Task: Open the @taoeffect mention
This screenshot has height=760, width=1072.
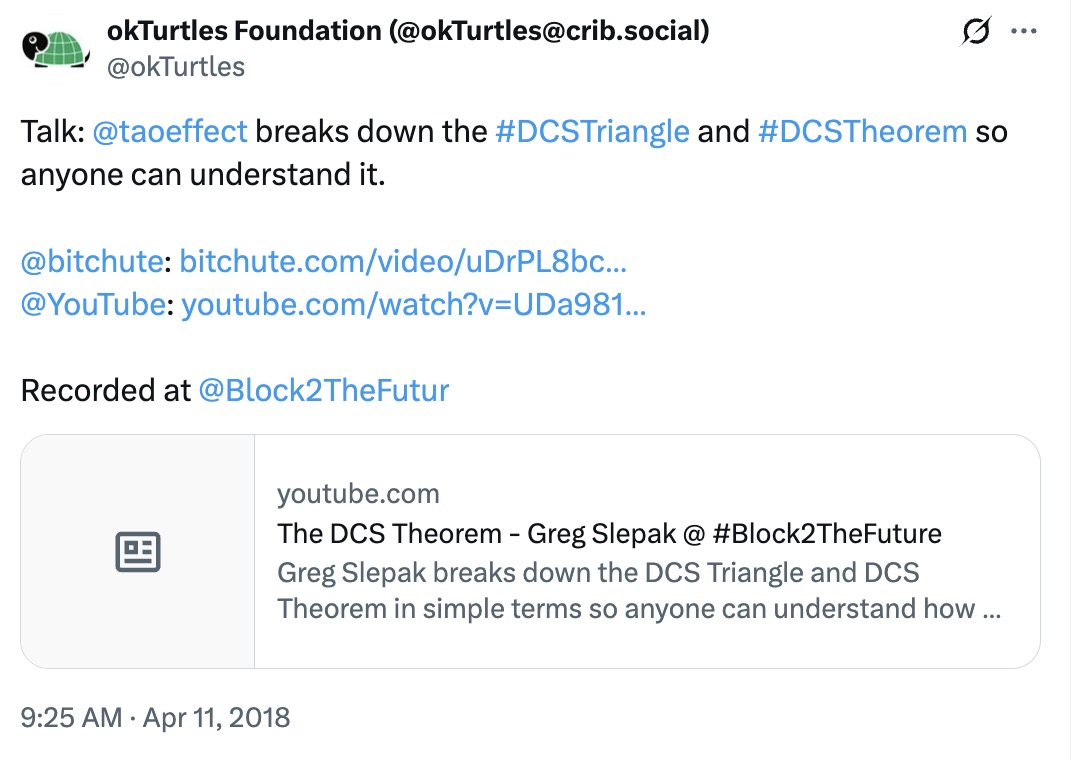Action: [172, 131]
